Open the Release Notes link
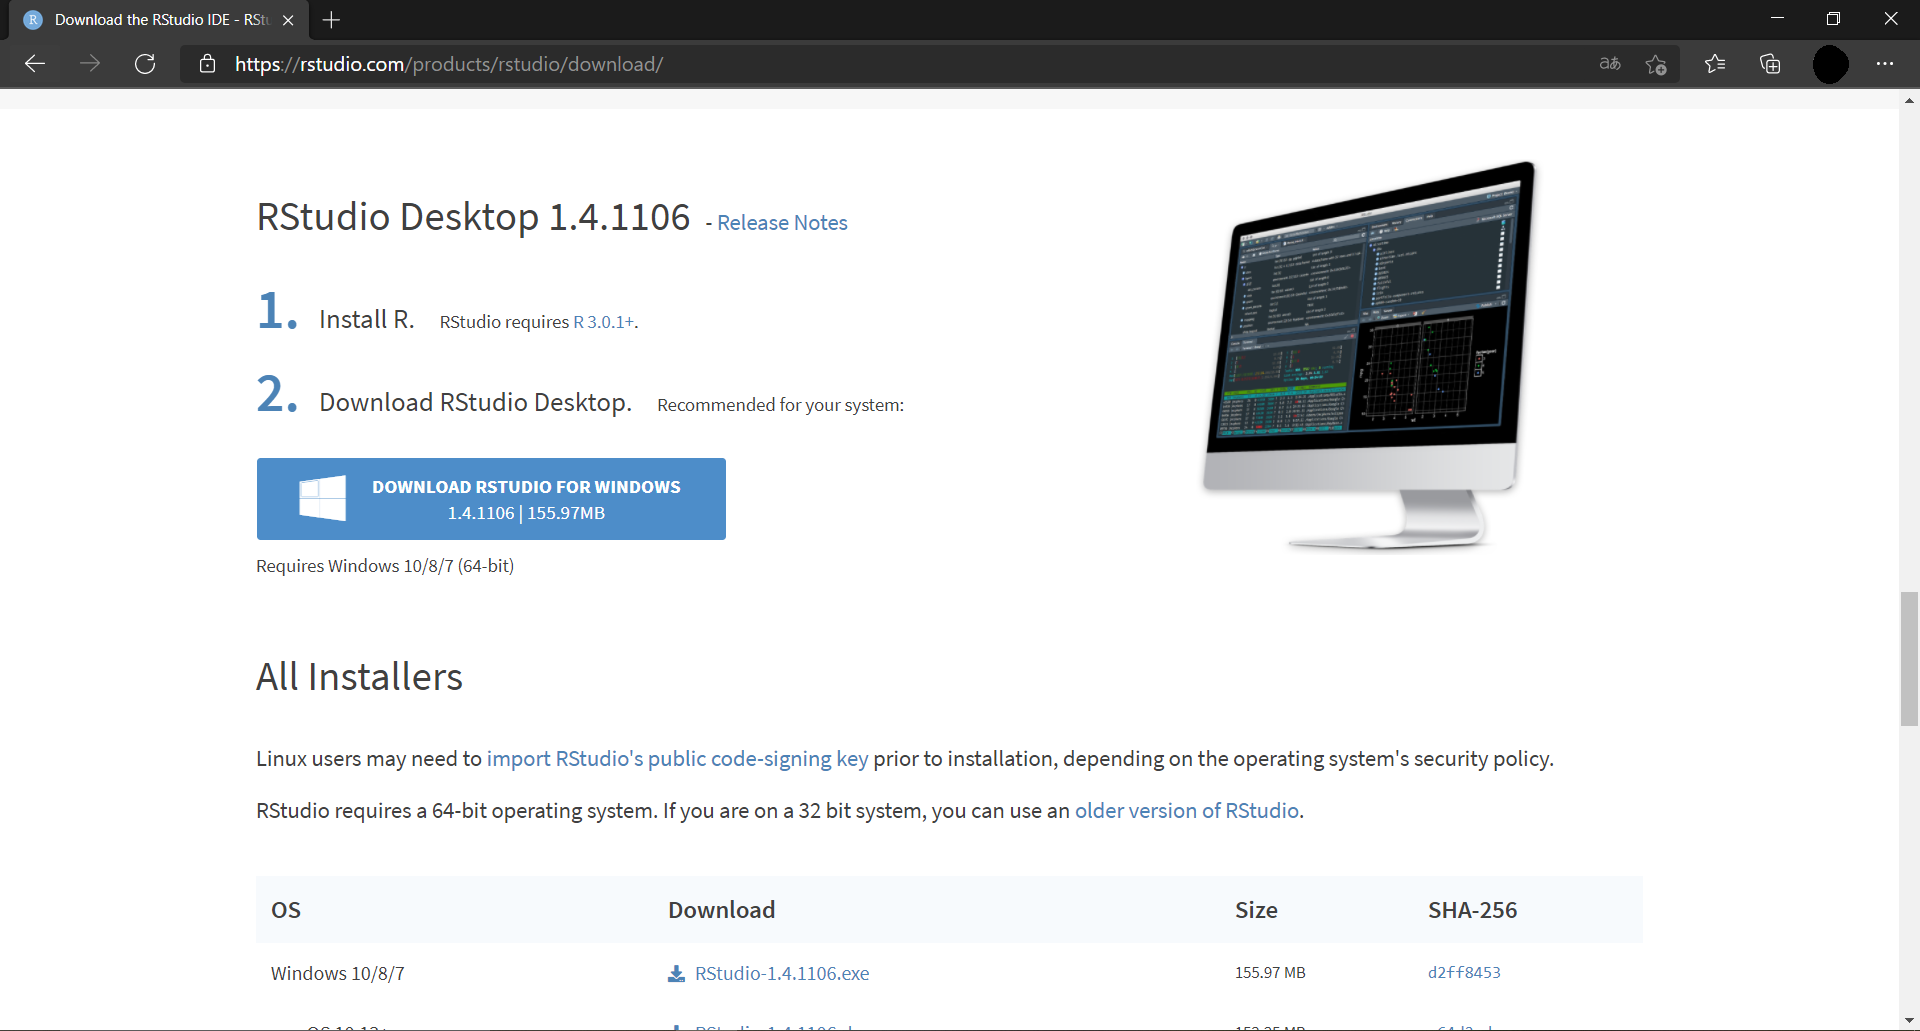Viewport: 1920px width, 1031px height. click(781, 222)
